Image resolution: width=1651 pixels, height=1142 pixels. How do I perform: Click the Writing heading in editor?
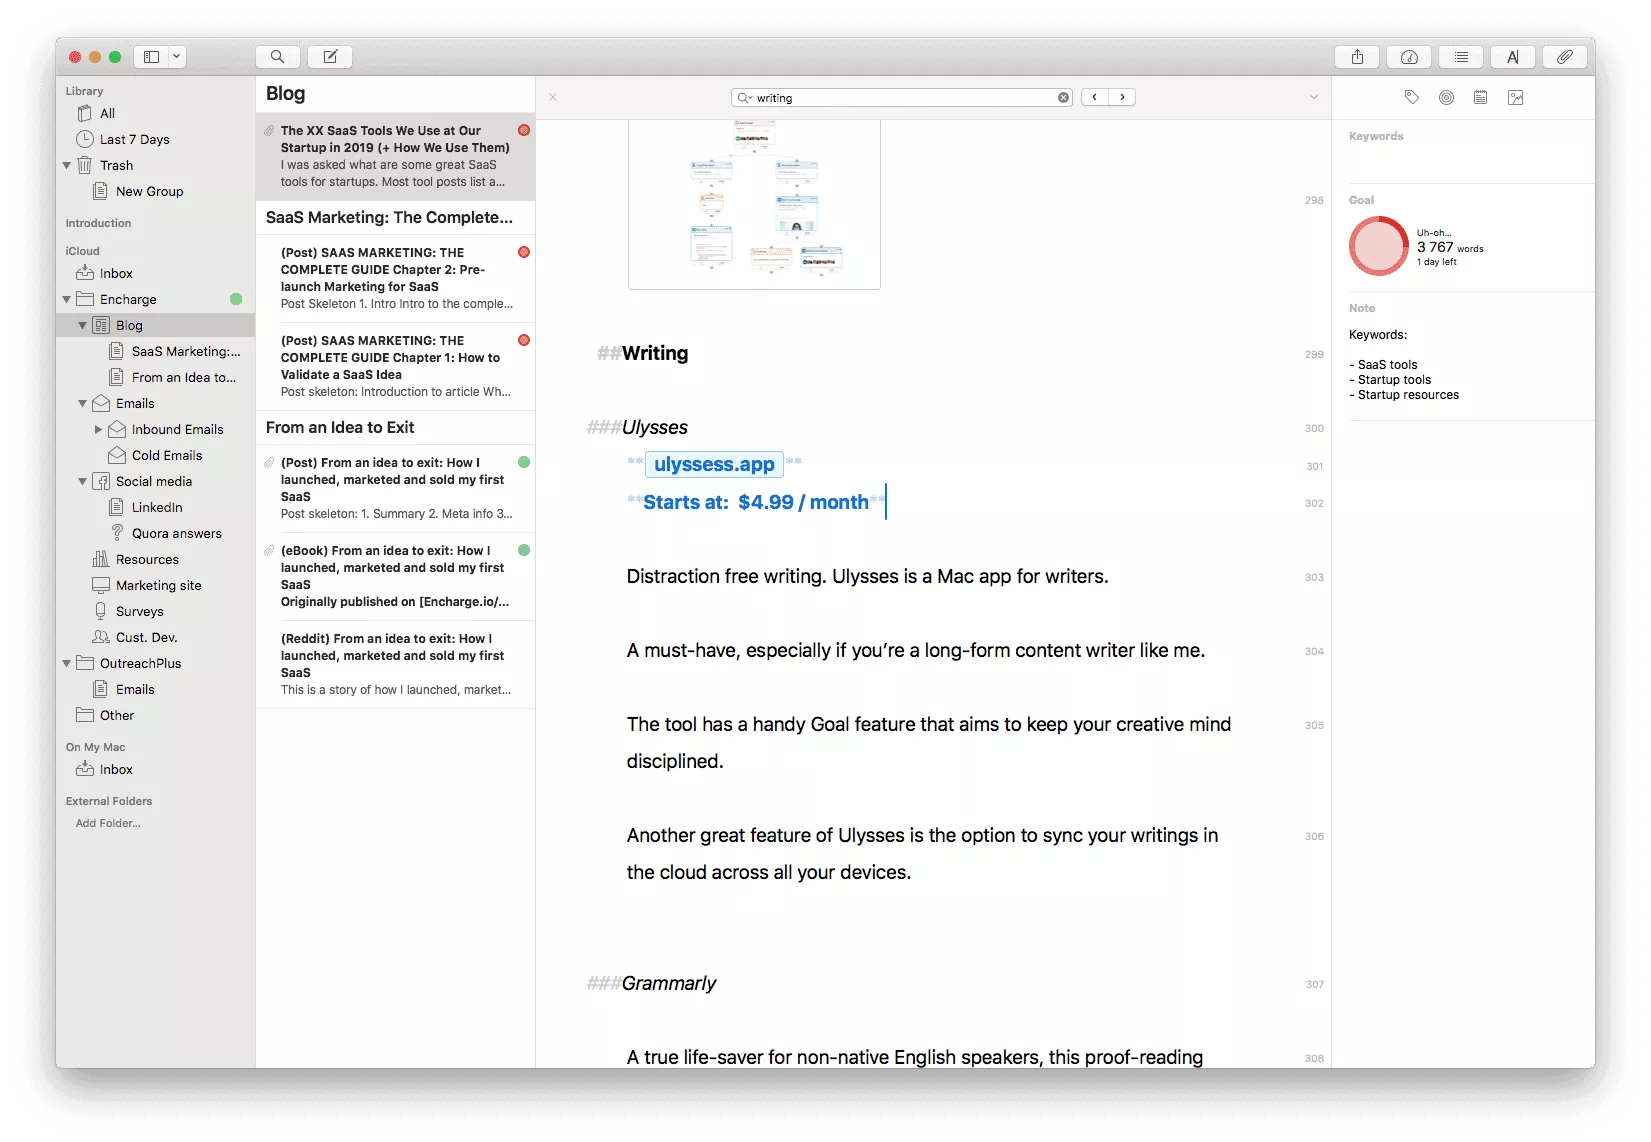pos(655,353)
